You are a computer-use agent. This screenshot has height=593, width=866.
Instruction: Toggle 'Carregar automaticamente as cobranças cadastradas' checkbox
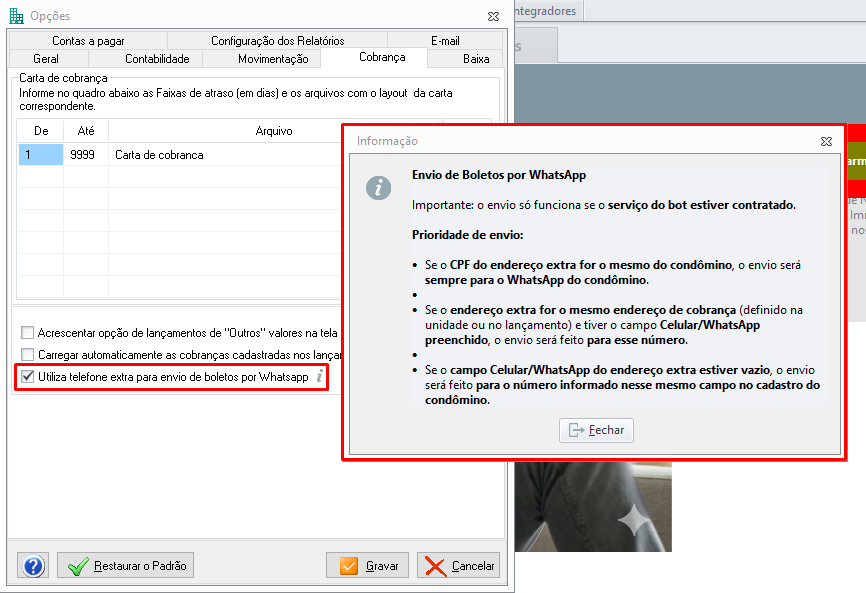point(27,354)
